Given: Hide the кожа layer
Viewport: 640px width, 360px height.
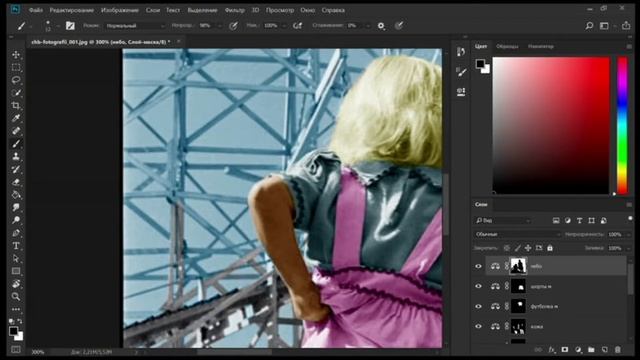Looking at the screenshot, I should [x=478, y=326].
